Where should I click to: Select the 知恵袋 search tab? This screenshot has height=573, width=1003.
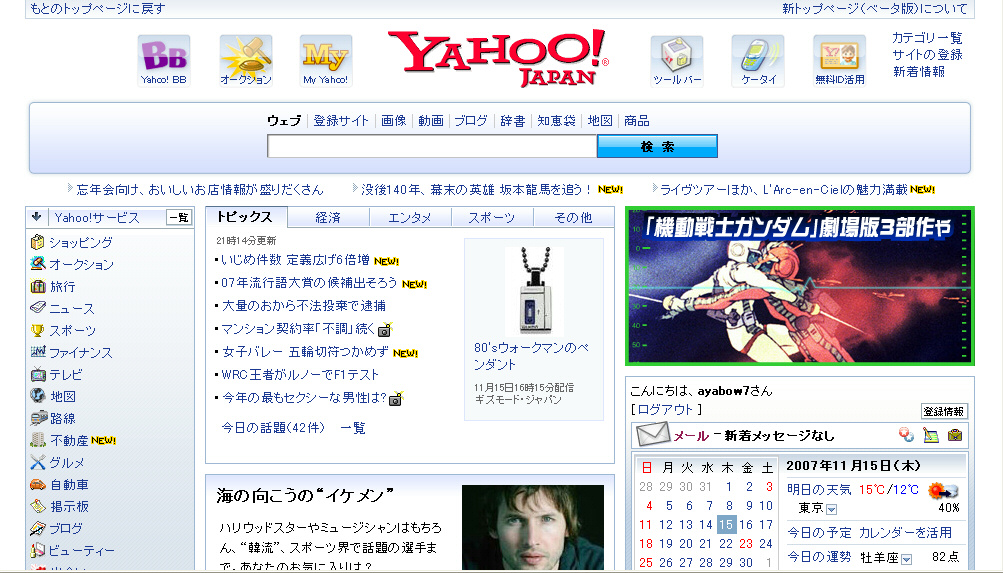click(556, 120)
